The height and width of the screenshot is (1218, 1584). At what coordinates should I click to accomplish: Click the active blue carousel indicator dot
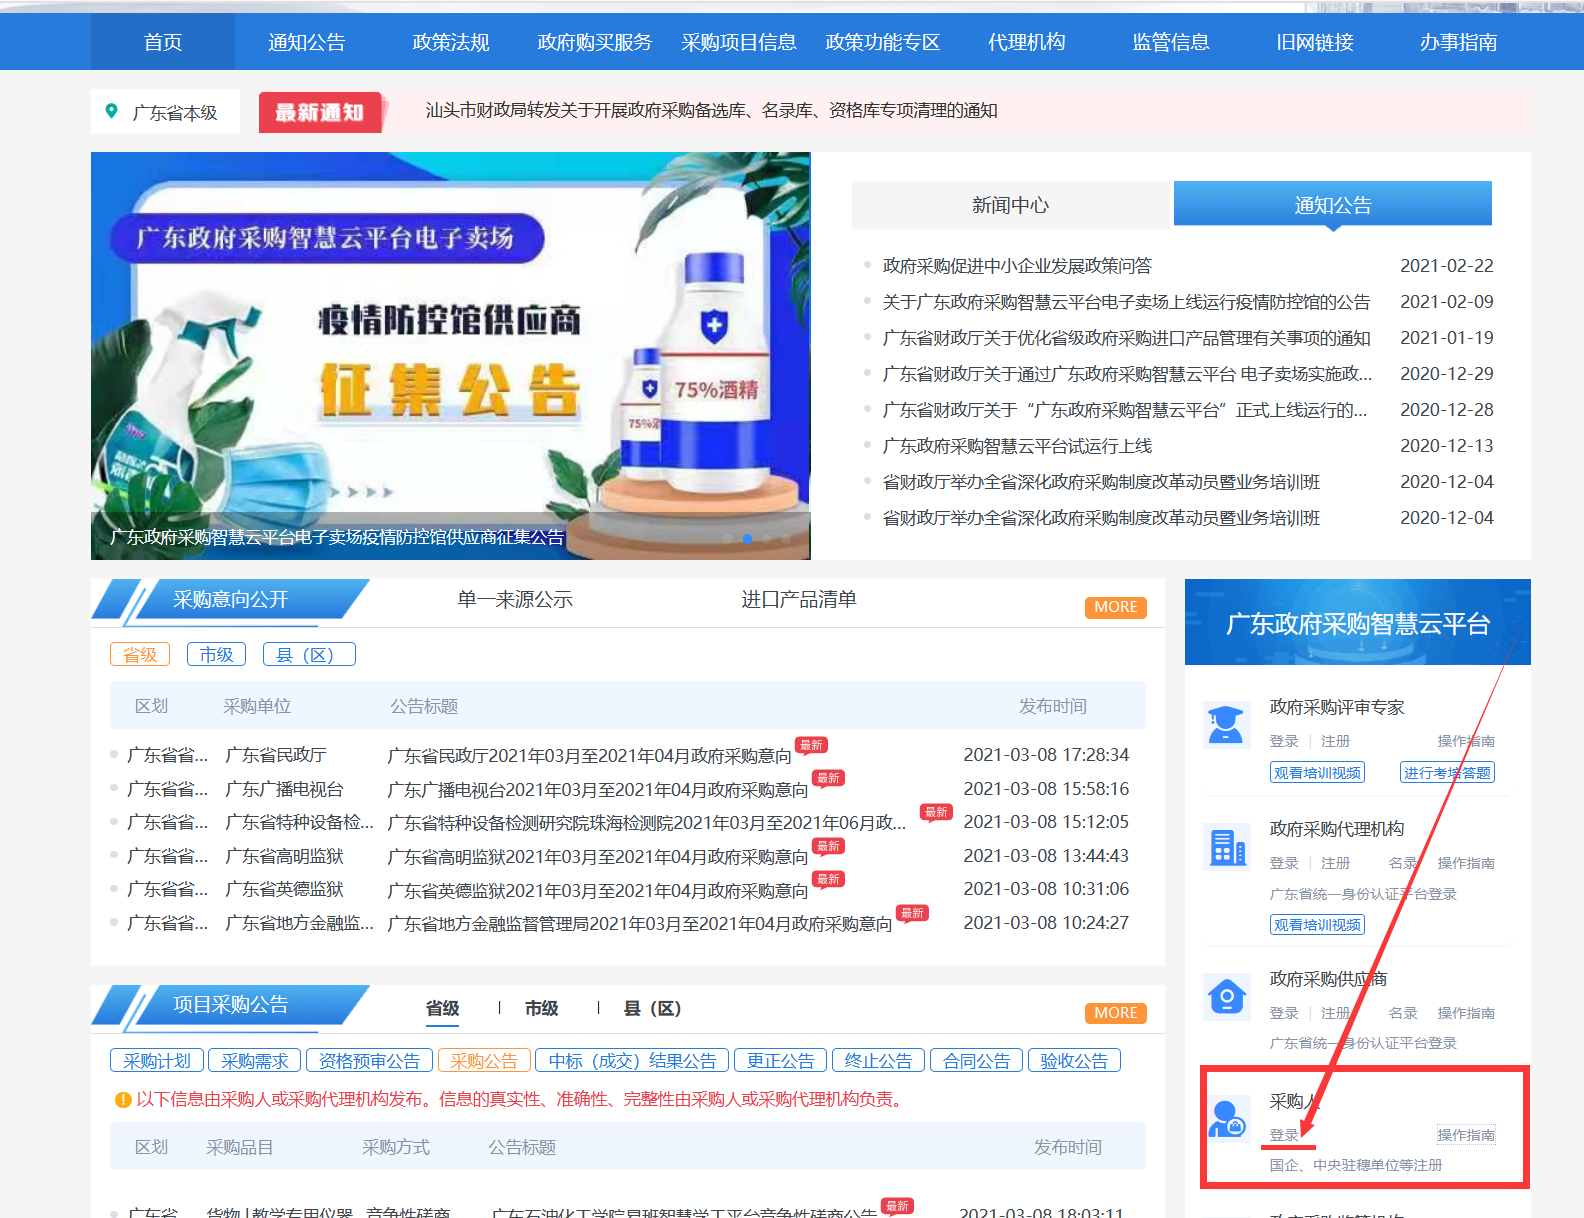747,538
